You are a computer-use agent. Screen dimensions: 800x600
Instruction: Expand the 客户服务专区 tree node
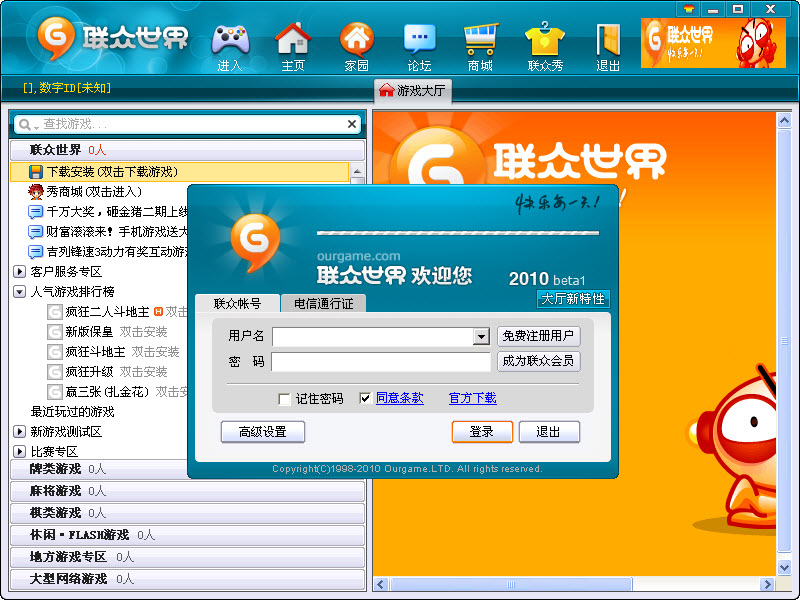tap(19, 272)
